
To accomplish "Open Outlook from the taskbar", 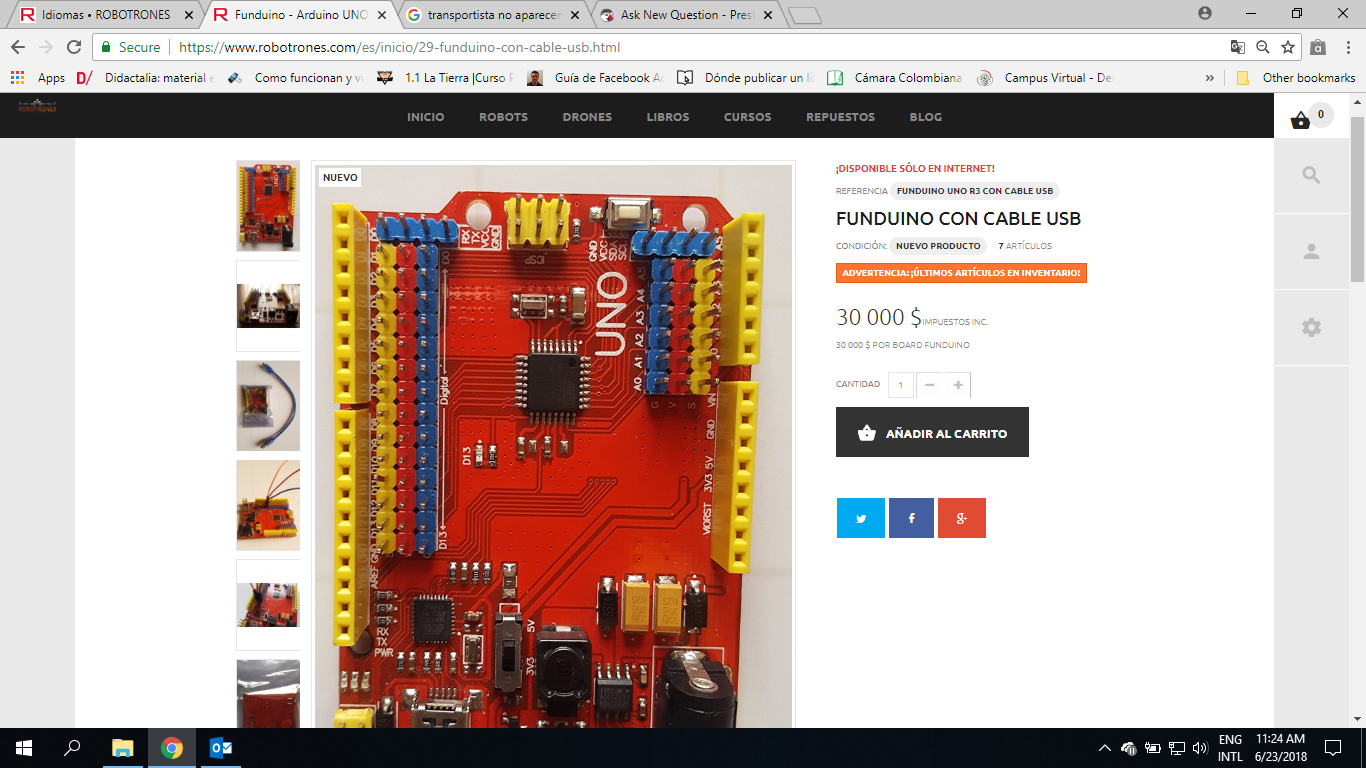I will [x=221, y=748].
